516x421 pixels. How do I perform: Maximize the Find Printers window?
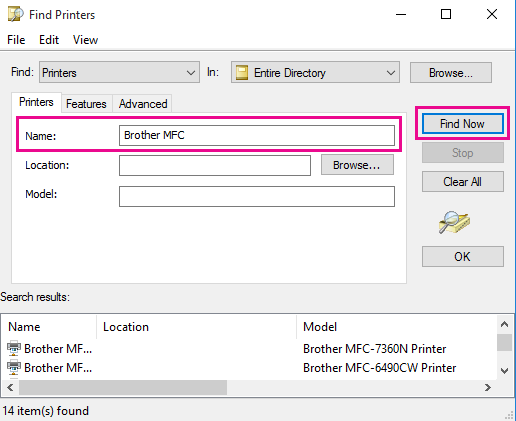coord(446,14)
